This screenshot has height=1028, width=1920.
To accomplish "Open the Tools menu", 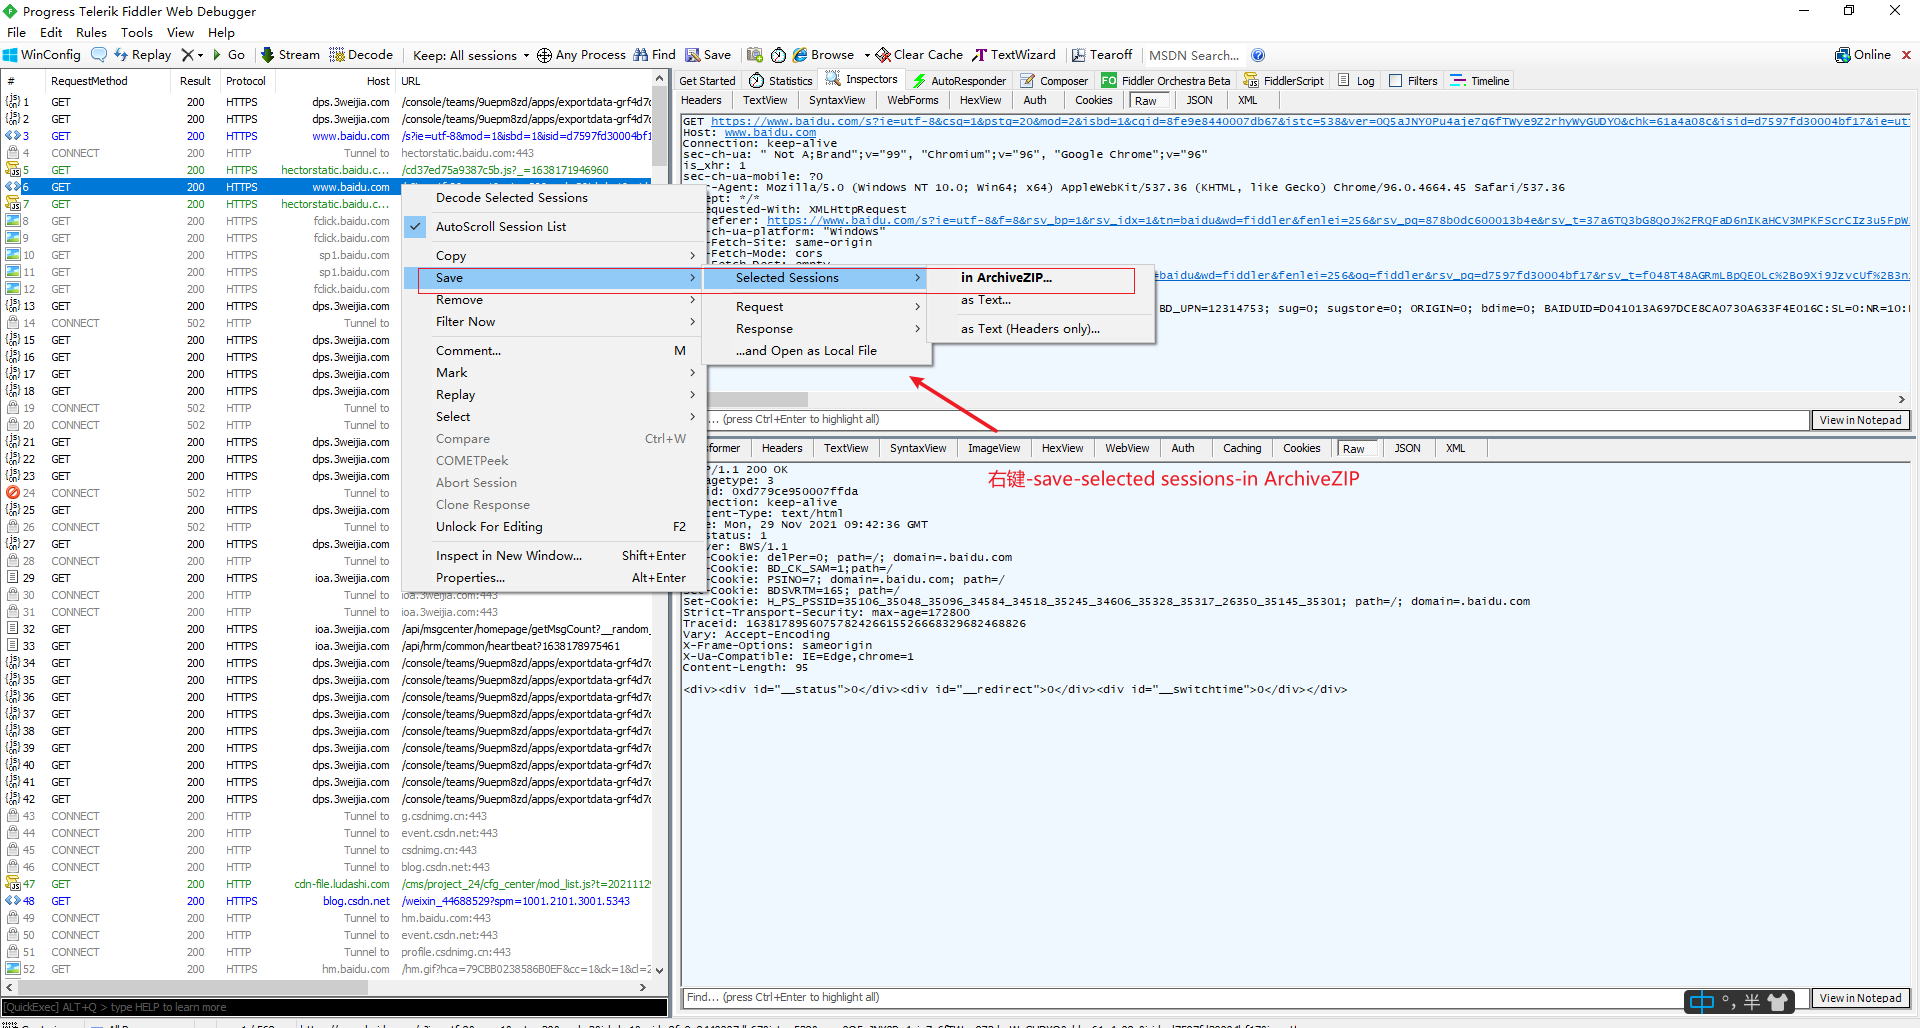I will tap(137, 33).
